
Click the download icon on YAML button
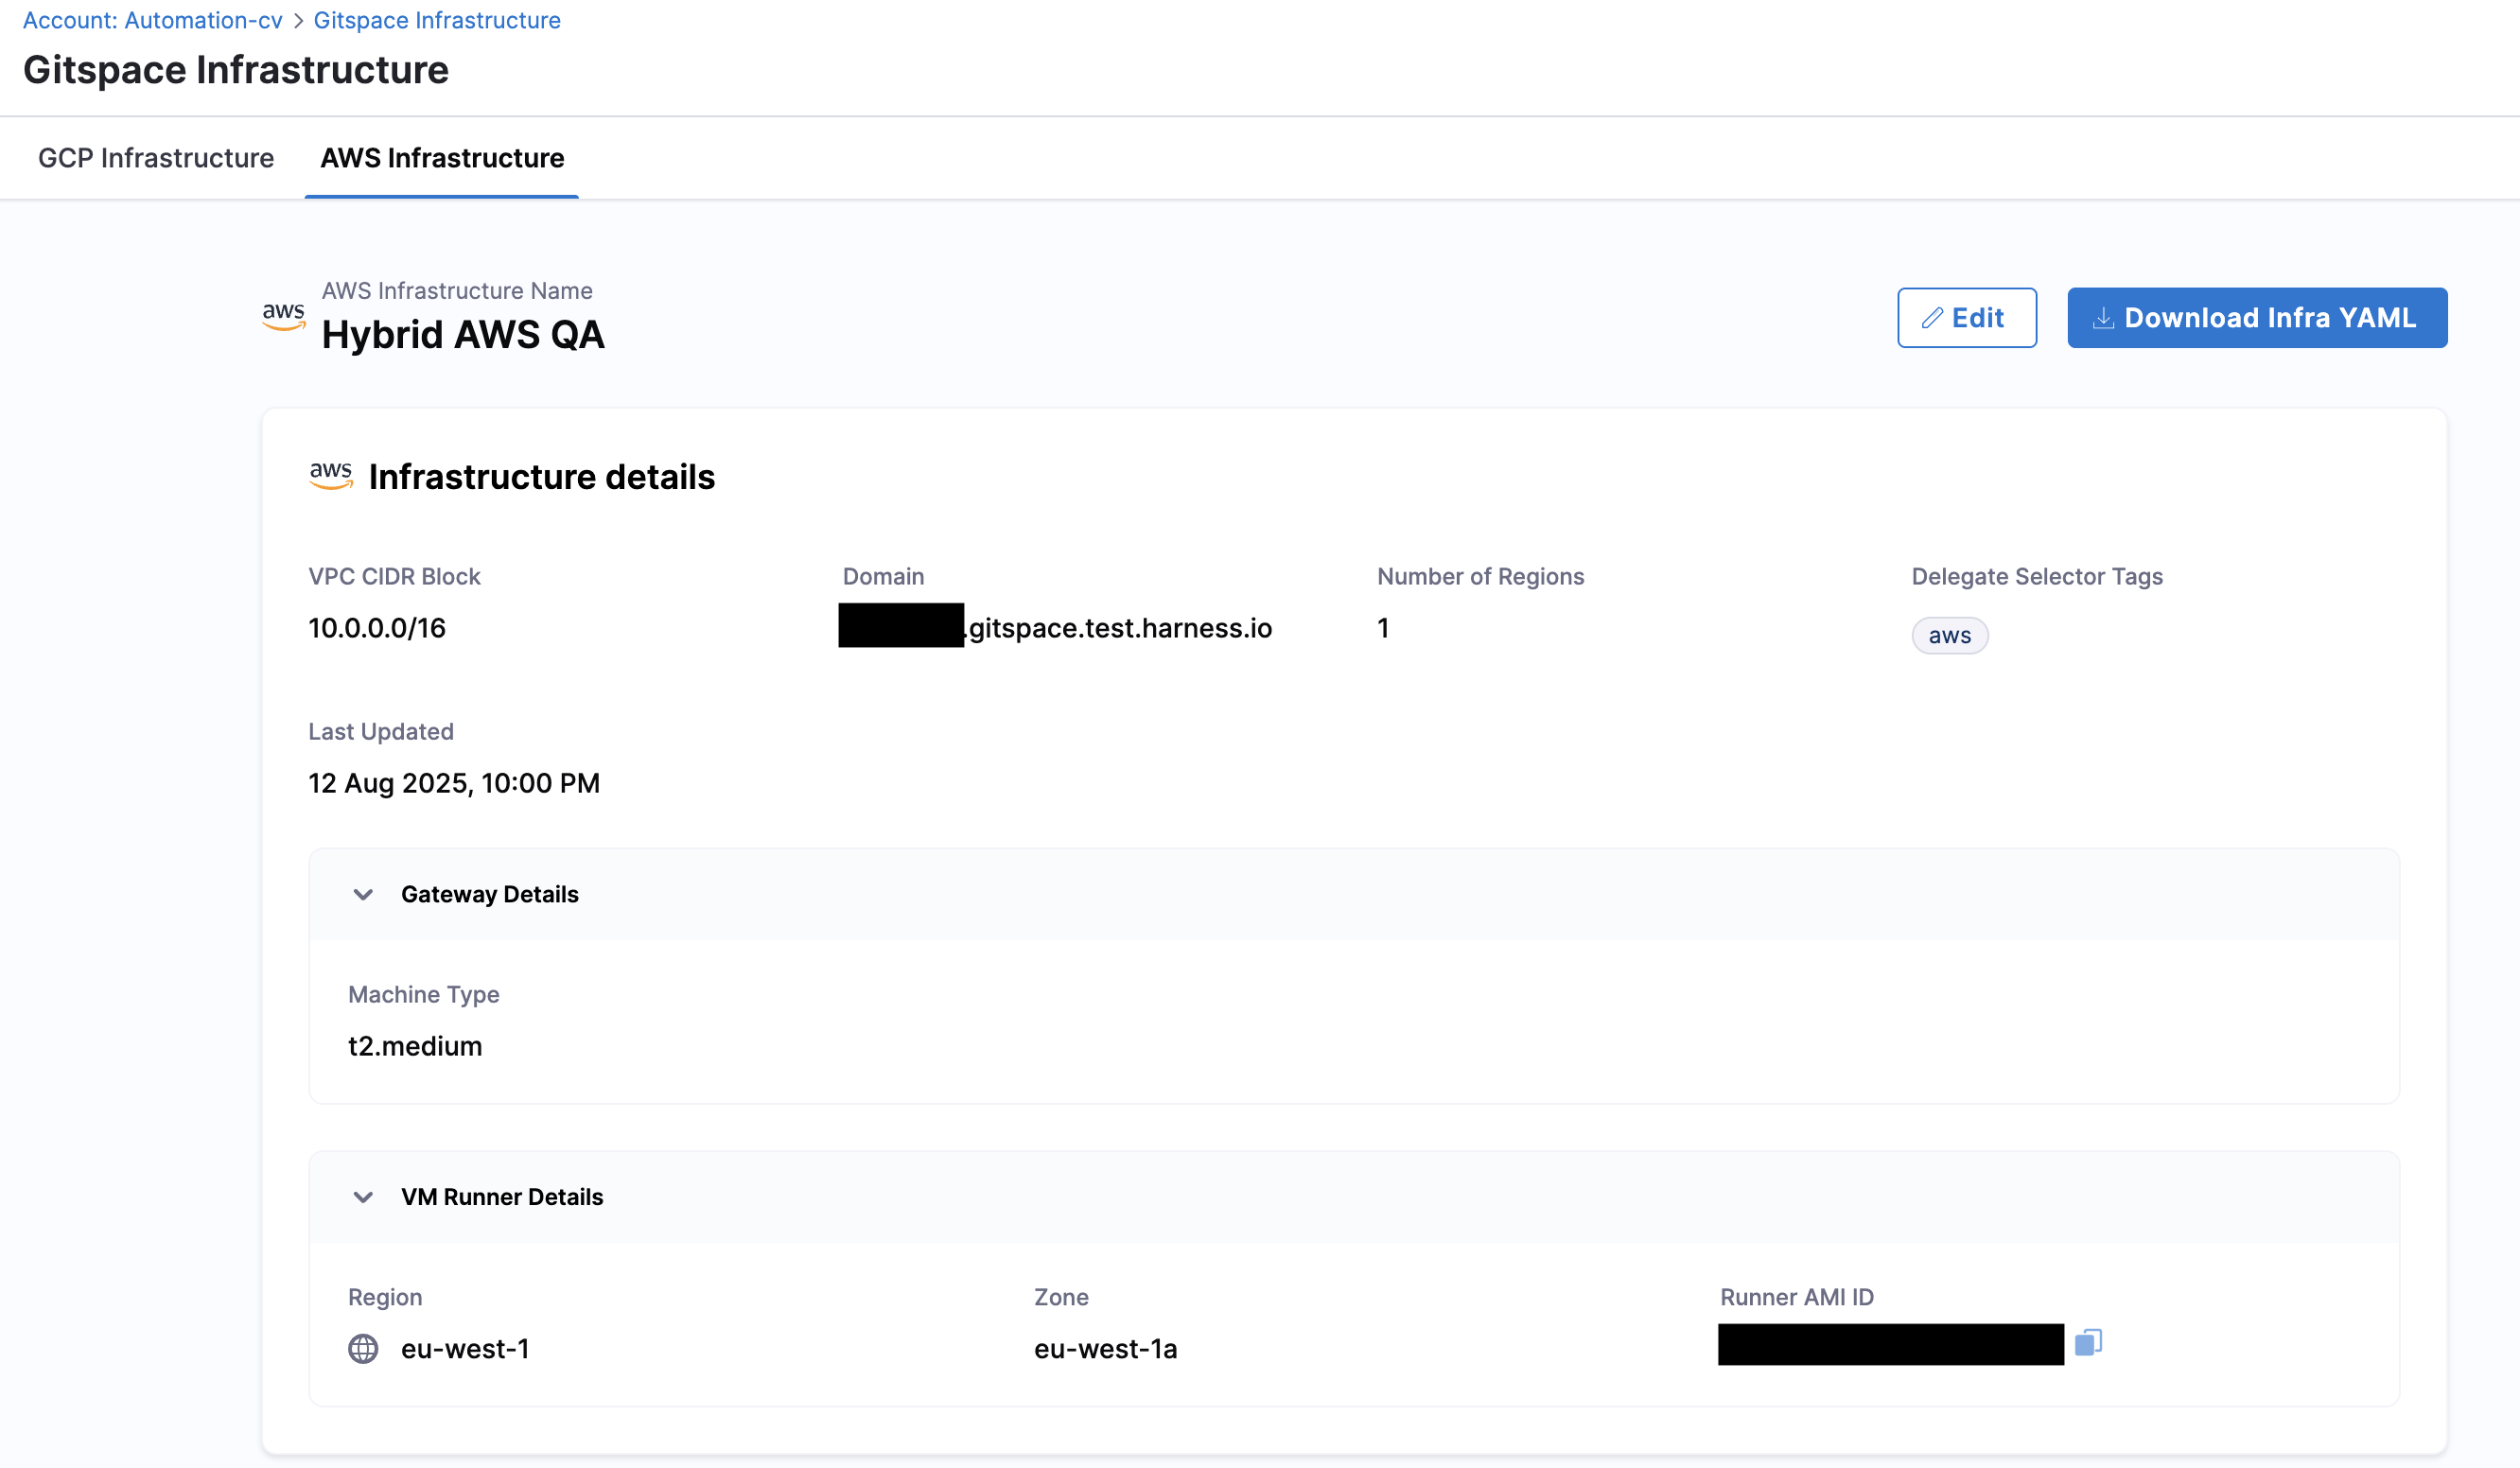[x=2103, y=318]
